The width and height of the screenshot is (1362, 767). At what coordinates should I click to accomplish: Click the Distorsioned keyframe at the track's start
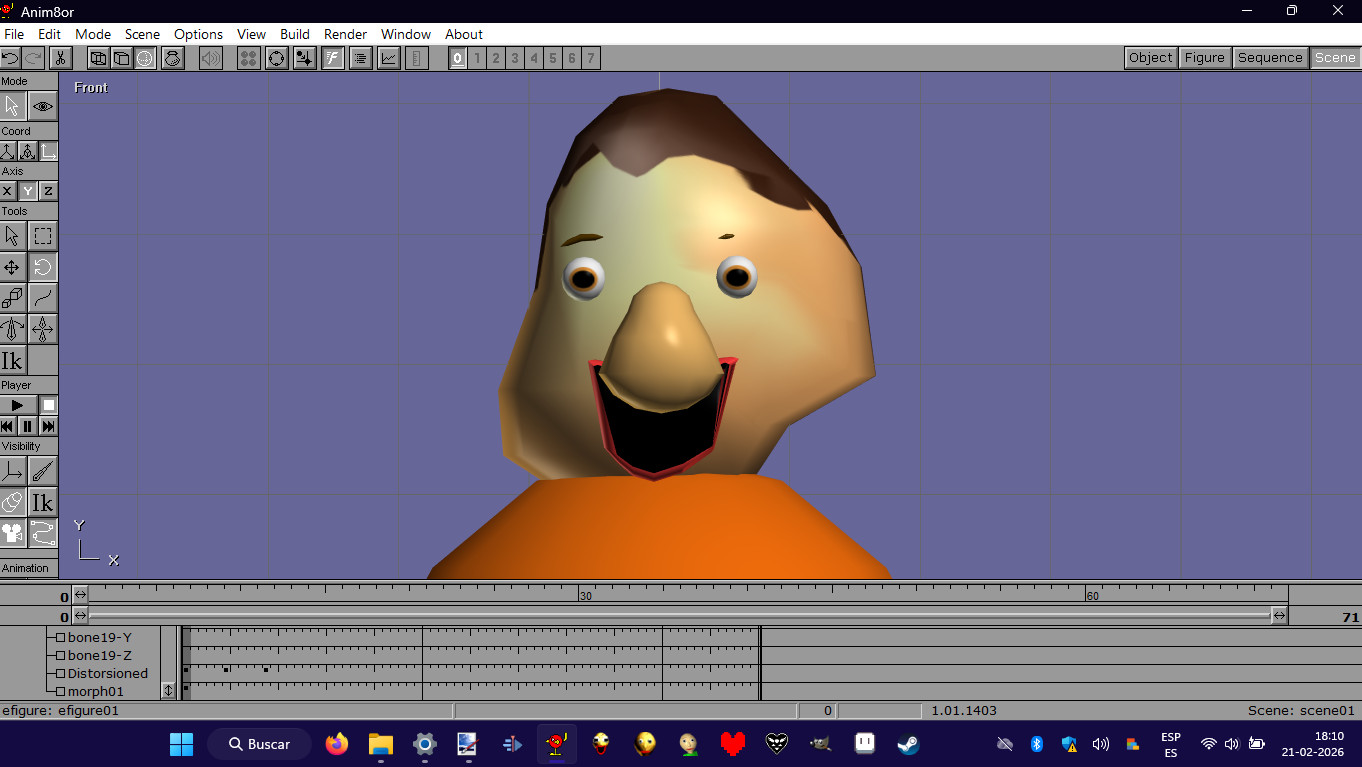[x=186, y=670]
